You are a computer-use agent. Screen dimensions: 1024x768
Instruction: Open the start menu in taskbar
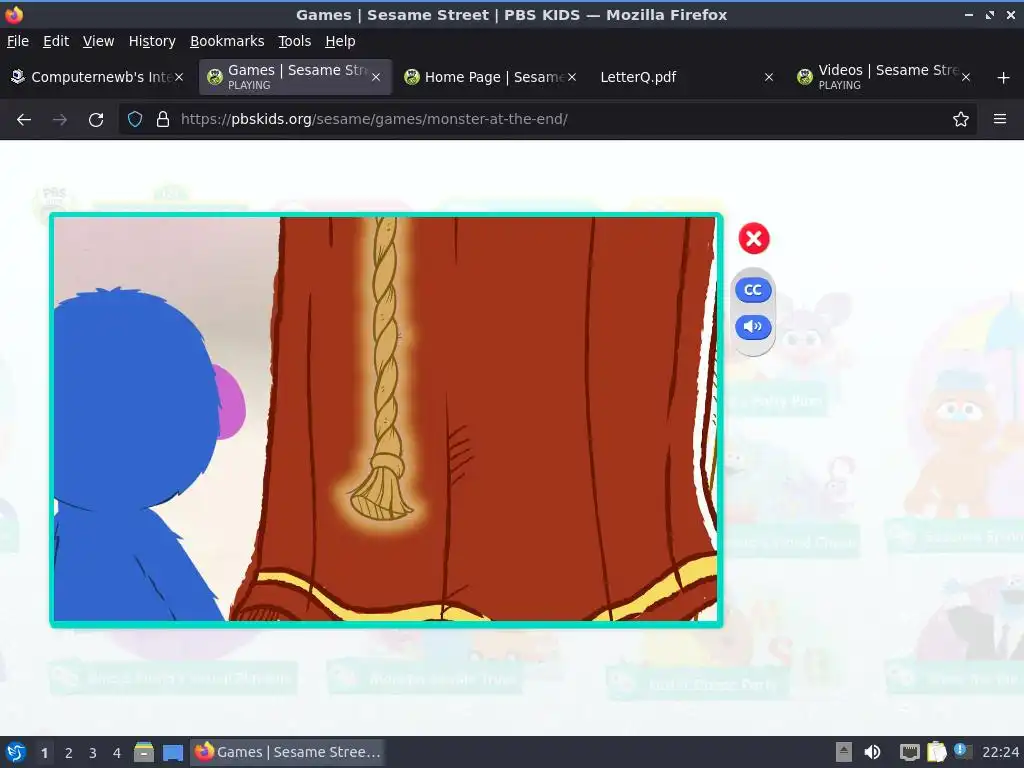click(x=15, y=752)
